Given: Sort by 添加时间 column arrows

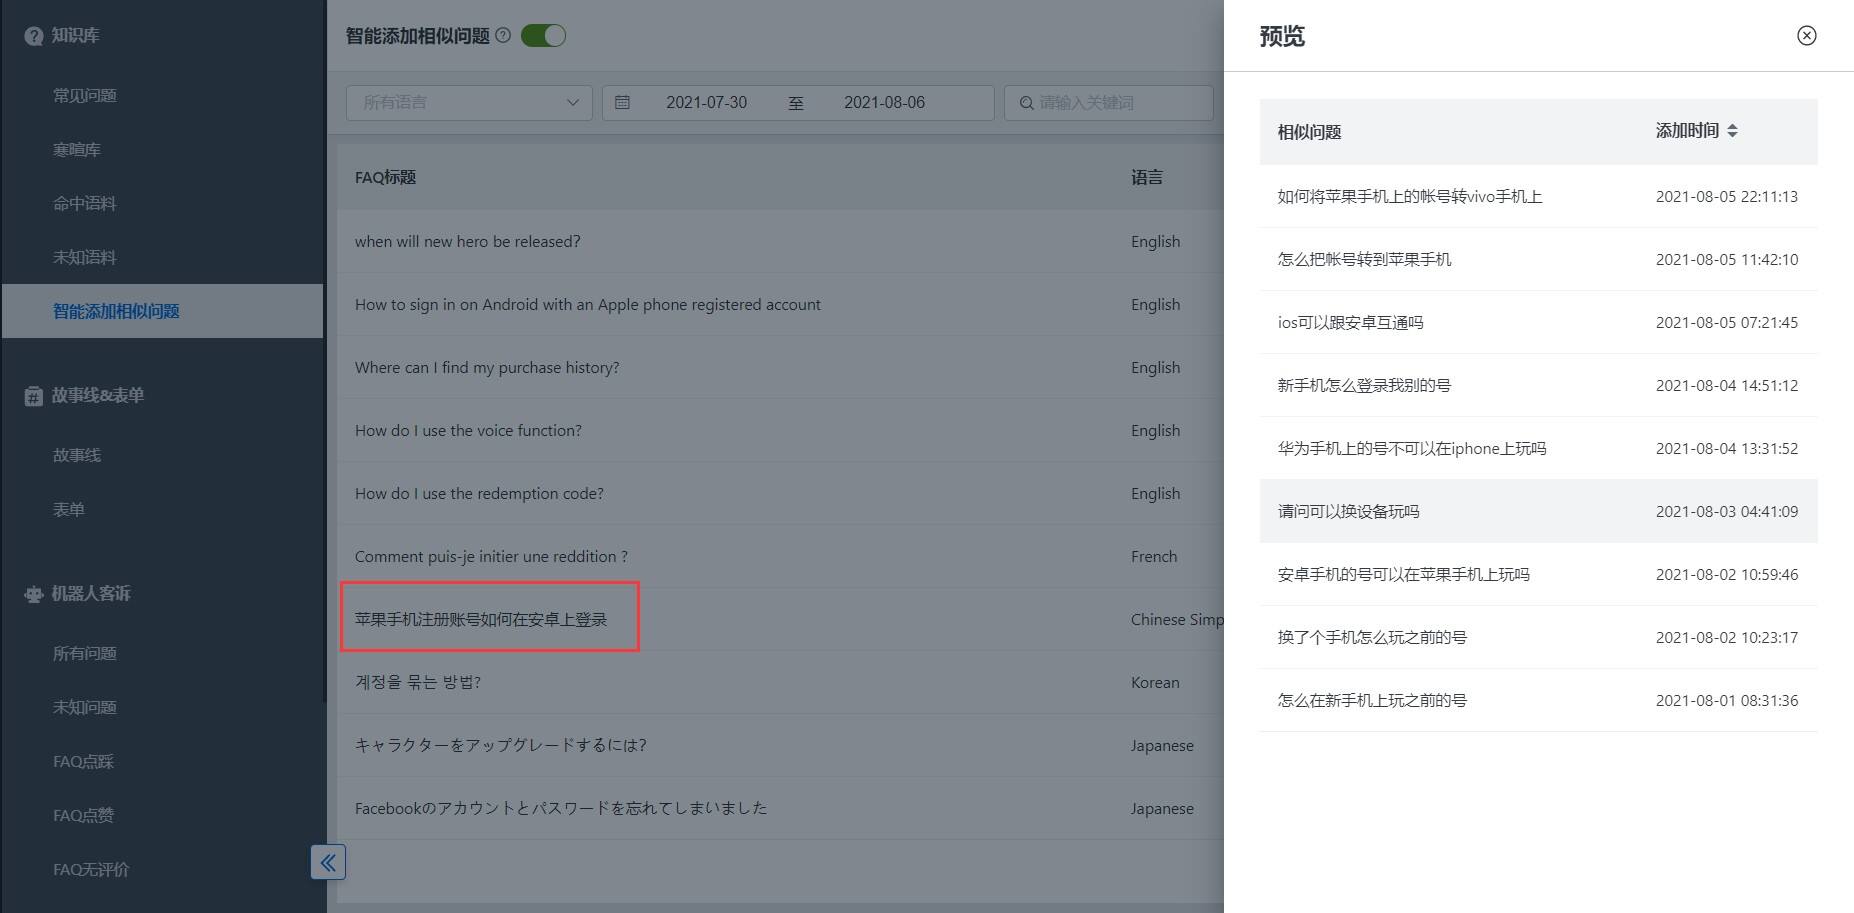Looking at the screenshot, I should [1732, 131].
